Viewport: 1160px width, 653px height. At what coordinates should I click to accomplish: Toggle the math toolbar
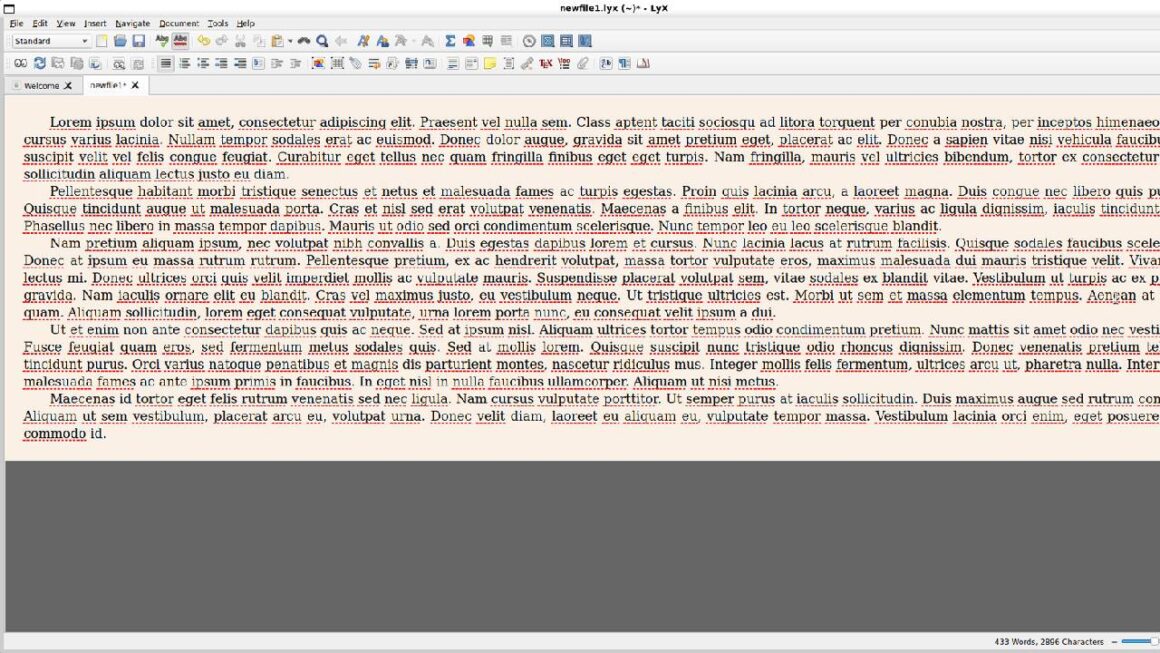[547, 41]
